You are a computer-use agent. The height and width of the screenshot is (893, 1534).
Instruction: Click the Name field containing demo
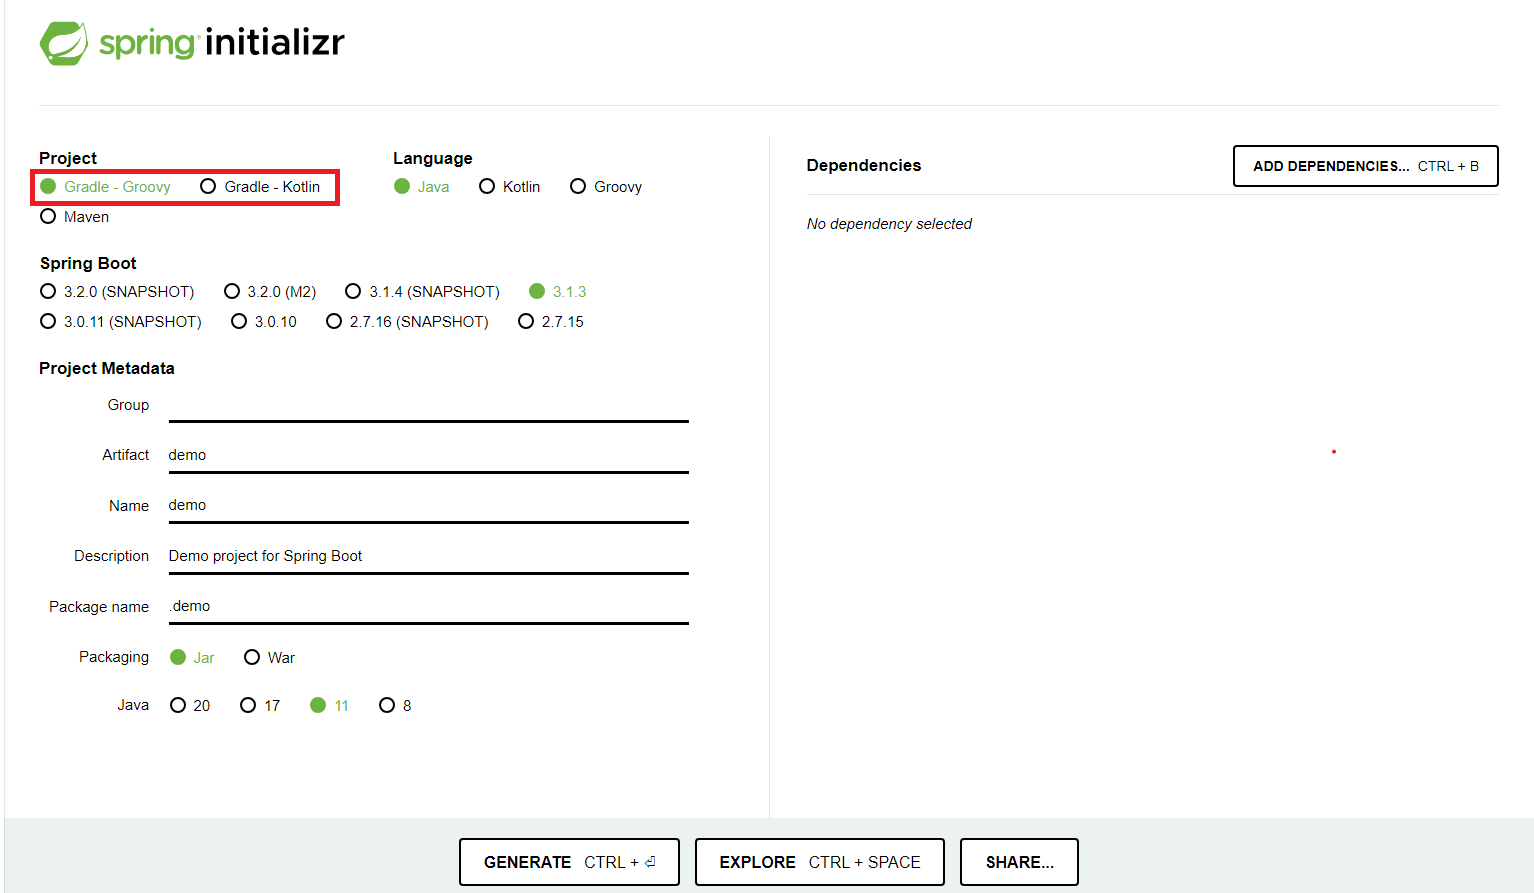(428, 505)
